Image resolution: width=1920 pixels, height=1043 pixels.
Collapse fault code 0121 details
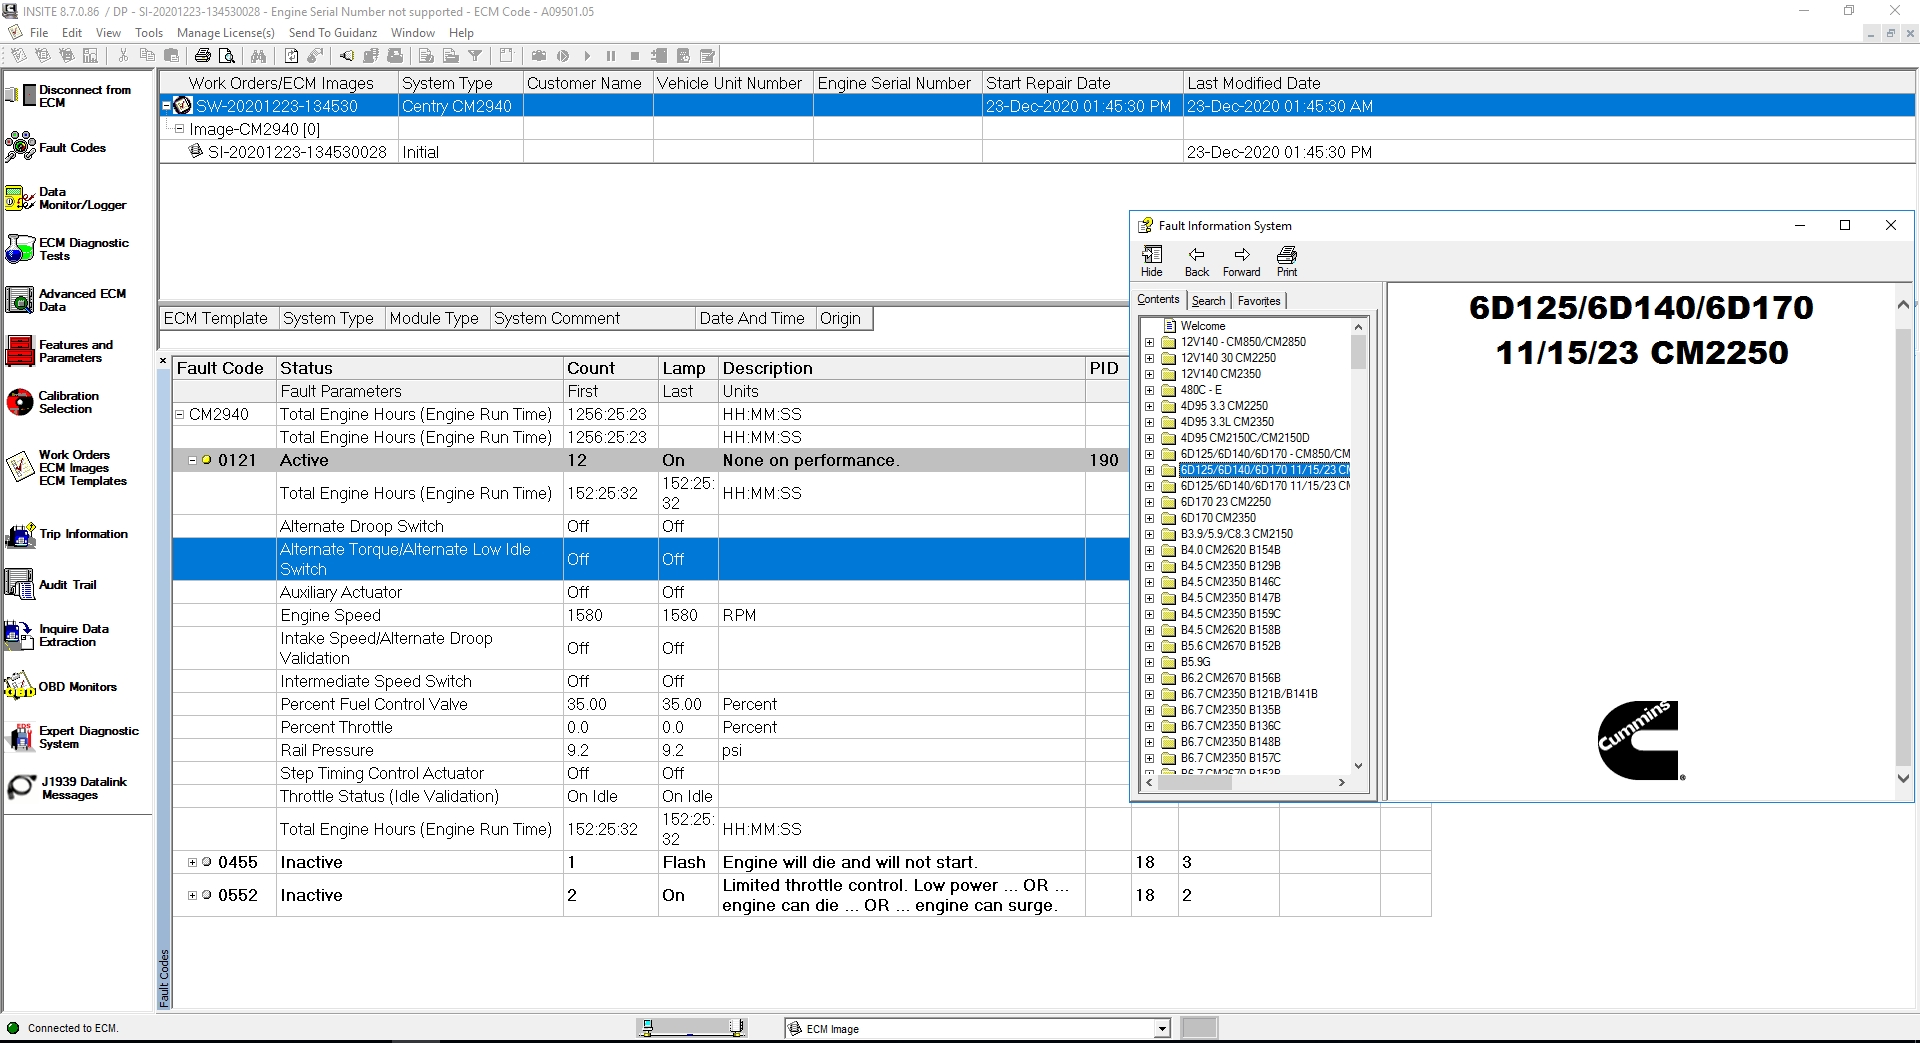(192, 460)
